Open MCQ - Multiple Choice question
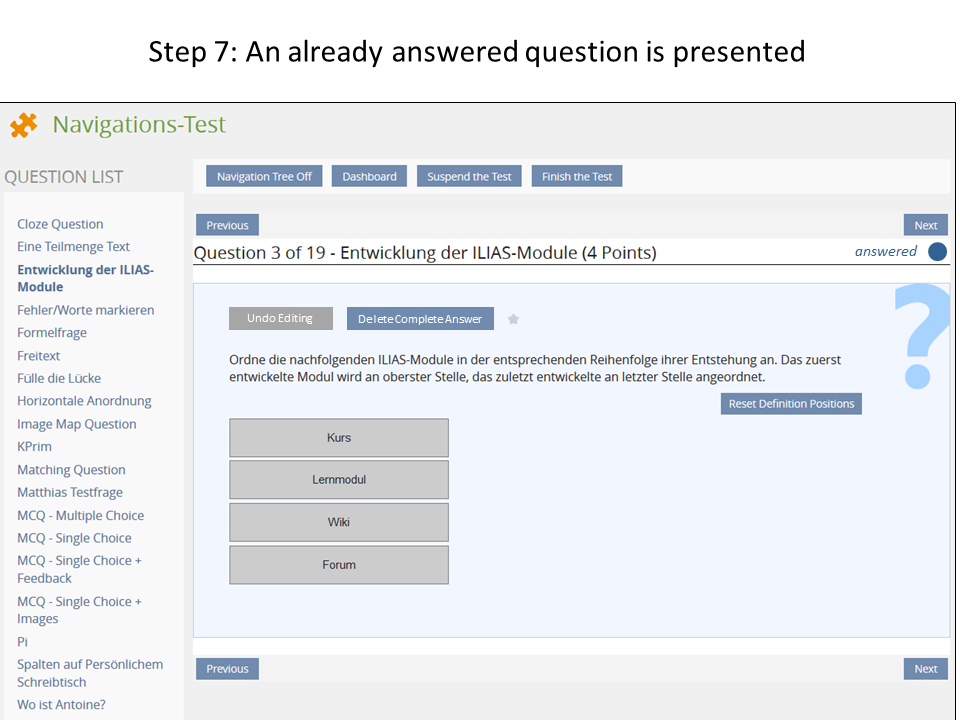 80,516
